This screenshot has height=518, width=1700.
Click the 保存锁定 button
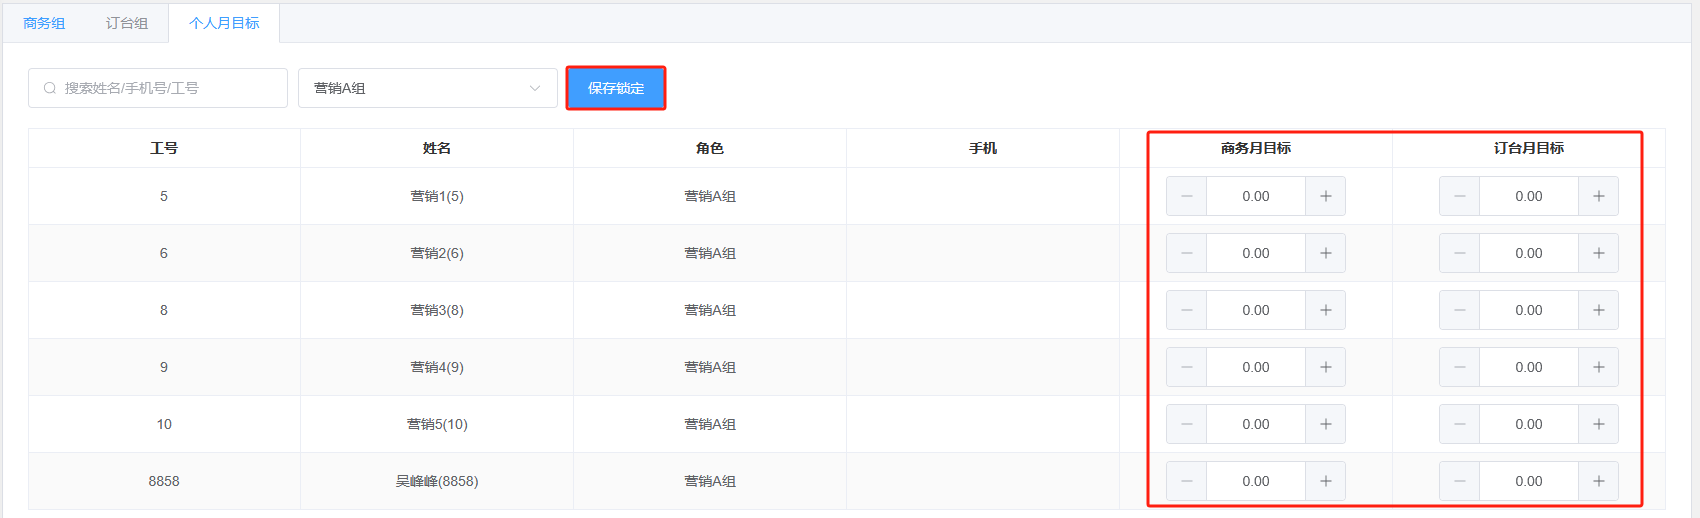coord(616,88)
